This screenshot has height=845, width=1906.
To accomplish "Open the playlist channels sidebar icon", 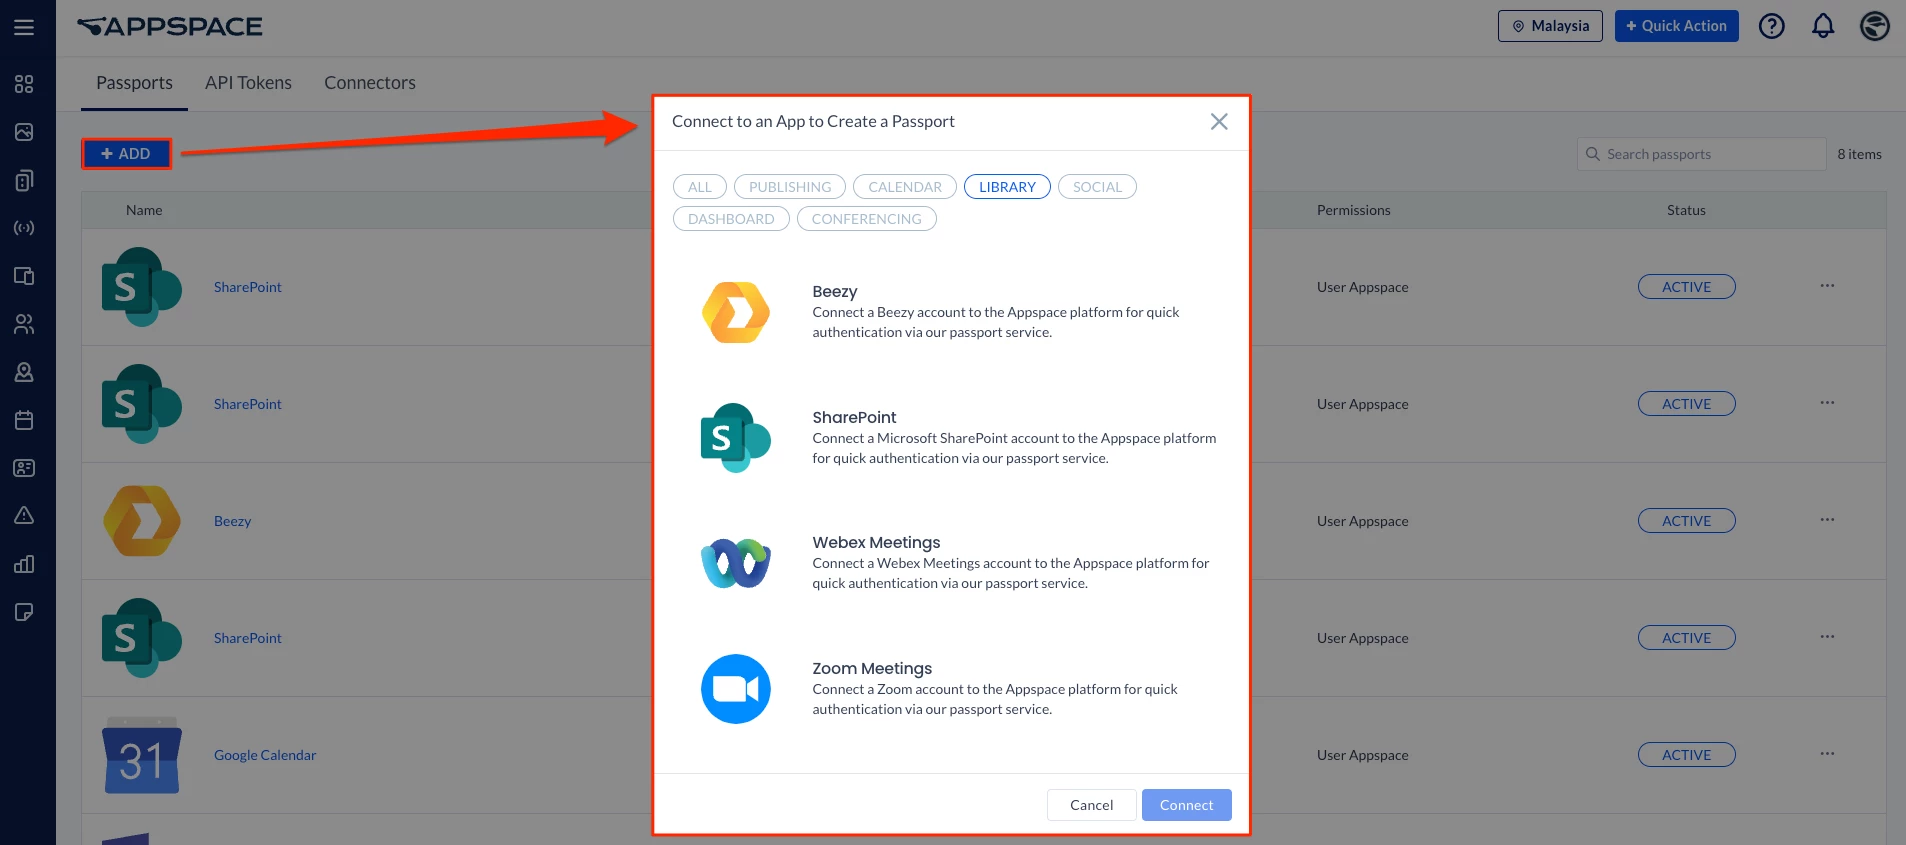I will tap(24, 180).
